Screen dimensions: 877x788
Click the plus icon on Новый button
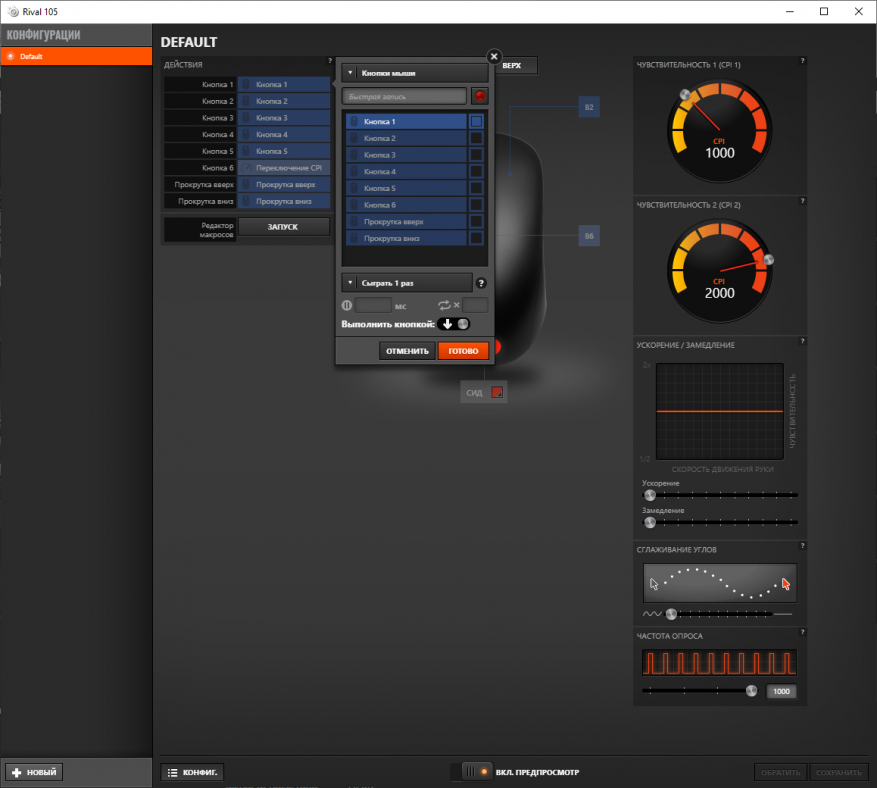[16, 772]
